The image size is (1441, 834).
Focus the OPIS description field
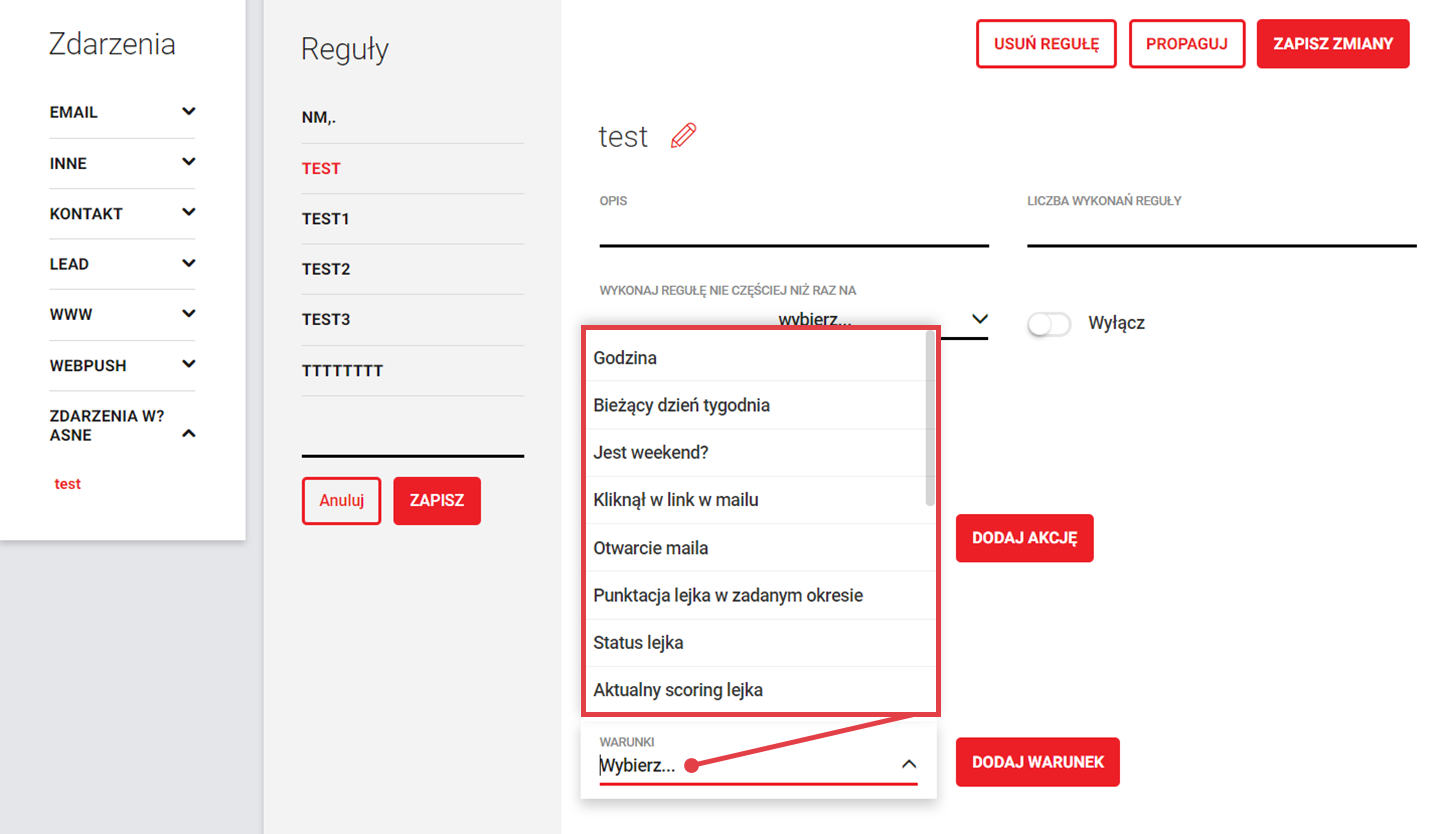click(x=793, y=231)
